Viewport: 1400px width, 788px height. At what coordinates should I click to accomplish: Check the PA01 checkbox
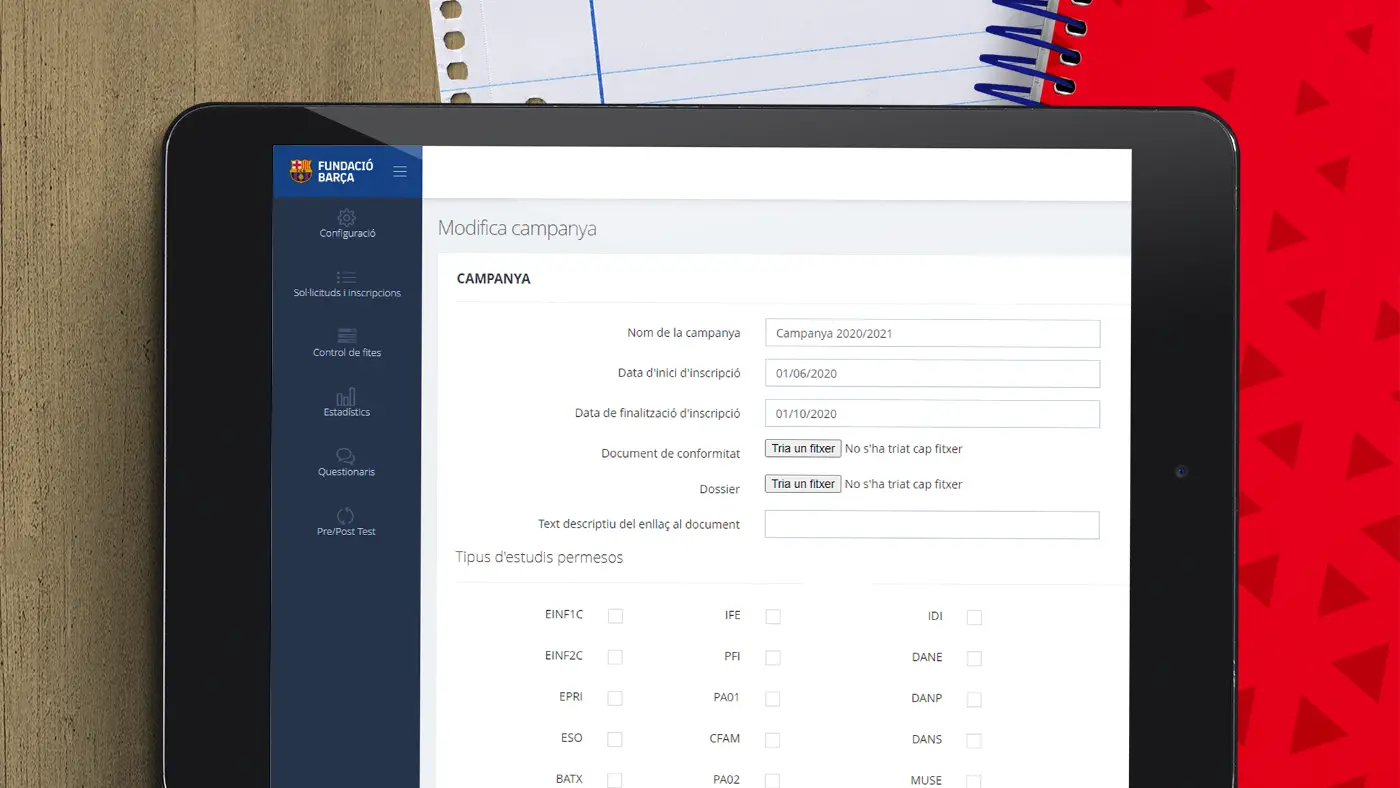(x=773, y=699)
